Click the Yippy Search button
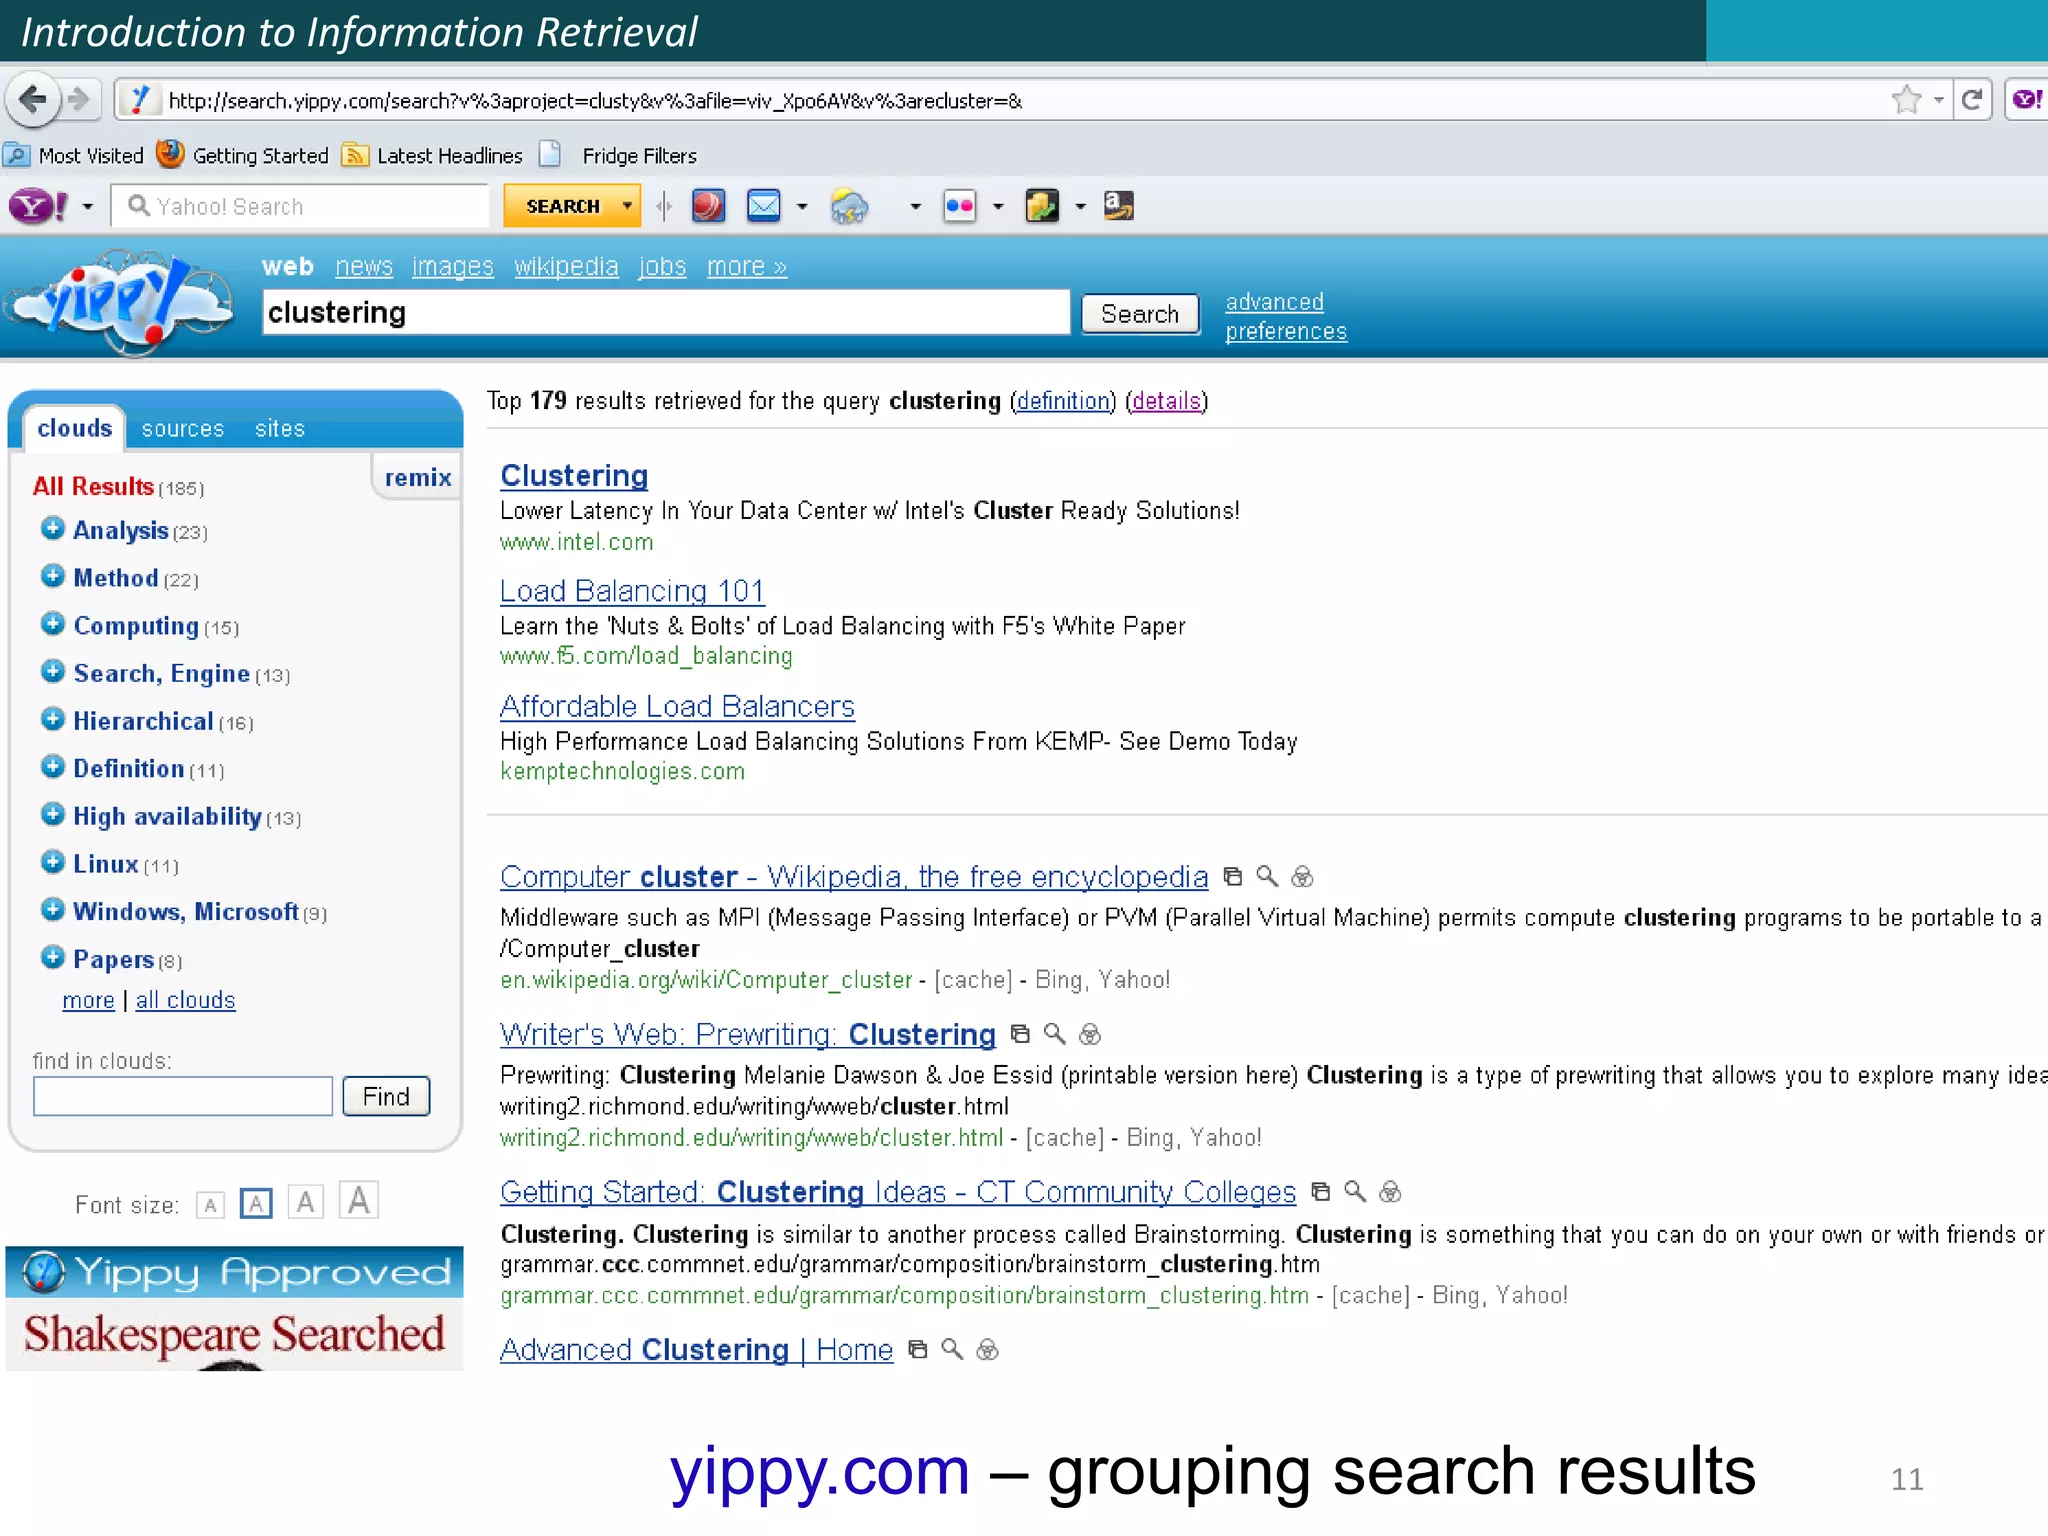 1140,314
